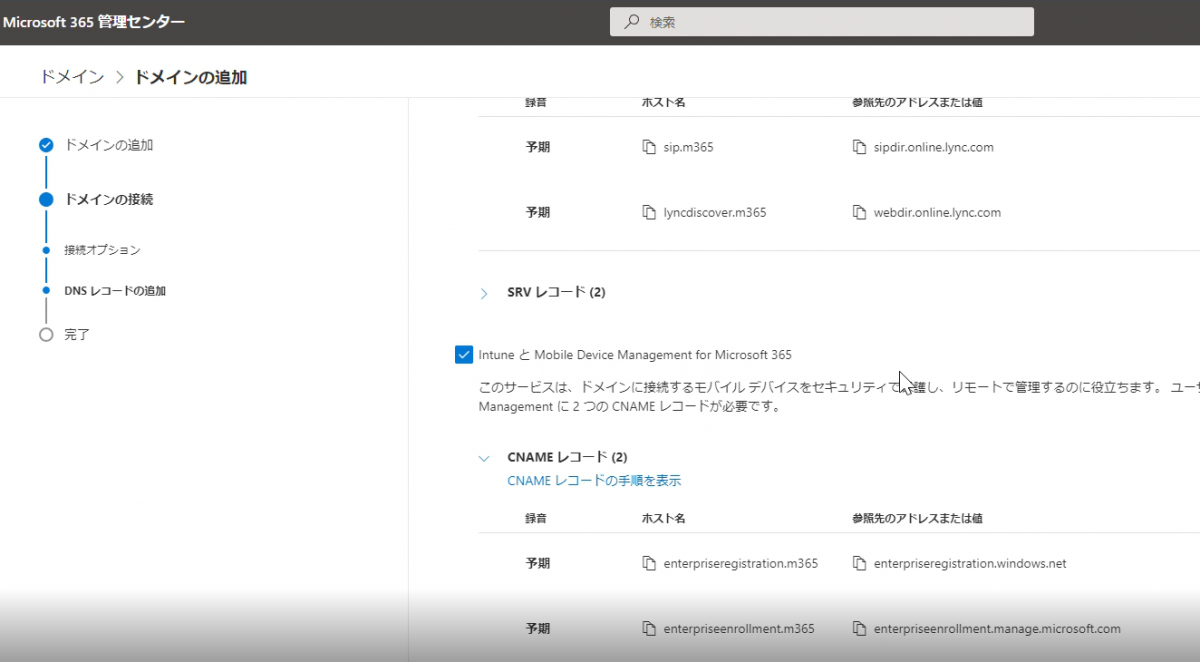Viewport: 1200px width, 662px height.
Task: Uncheck Intune and Mobile Device Management checkbox
Action: (x=464, y=355)
